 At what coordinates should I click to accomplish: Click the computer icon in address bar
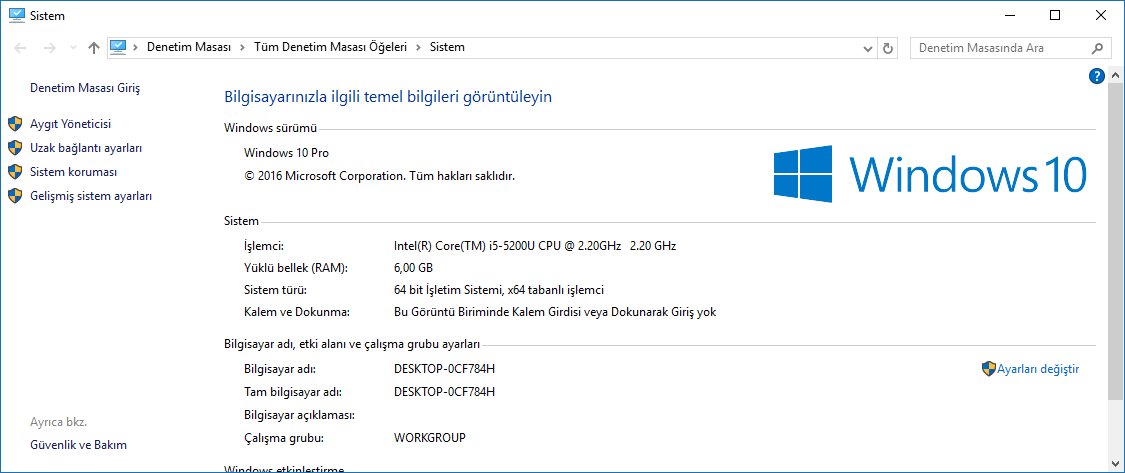(118, 47)
